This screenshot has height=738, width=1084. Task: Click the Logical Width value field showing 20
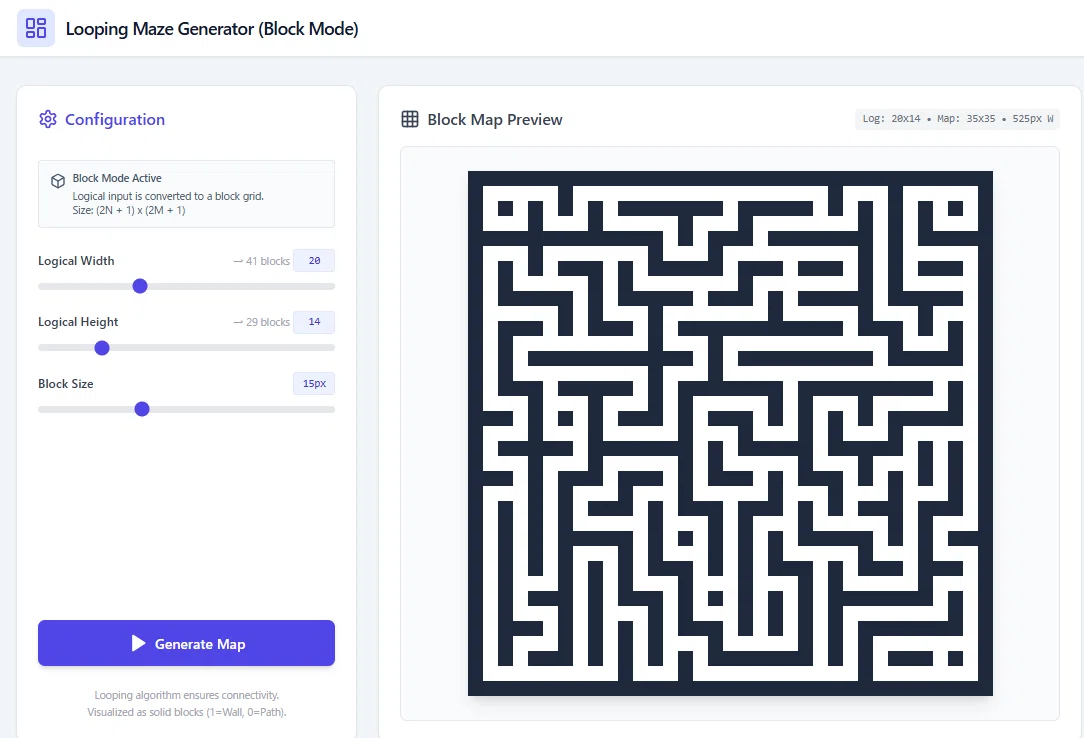point(314,261)
